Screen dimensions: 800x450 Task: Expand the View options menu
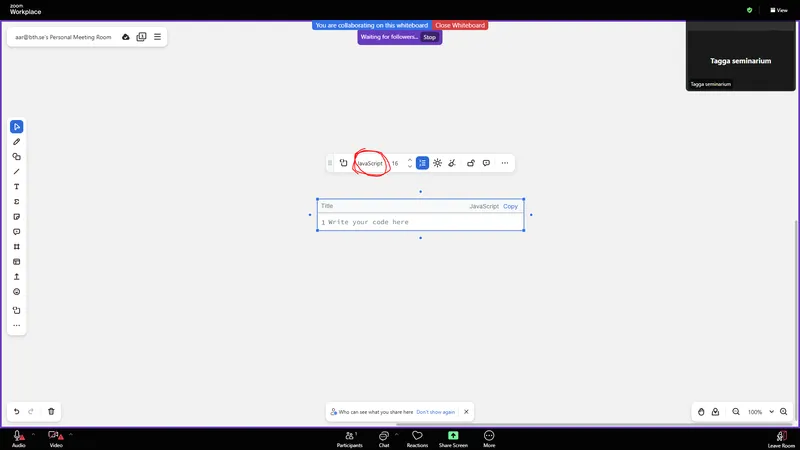[x=778, y=10]
